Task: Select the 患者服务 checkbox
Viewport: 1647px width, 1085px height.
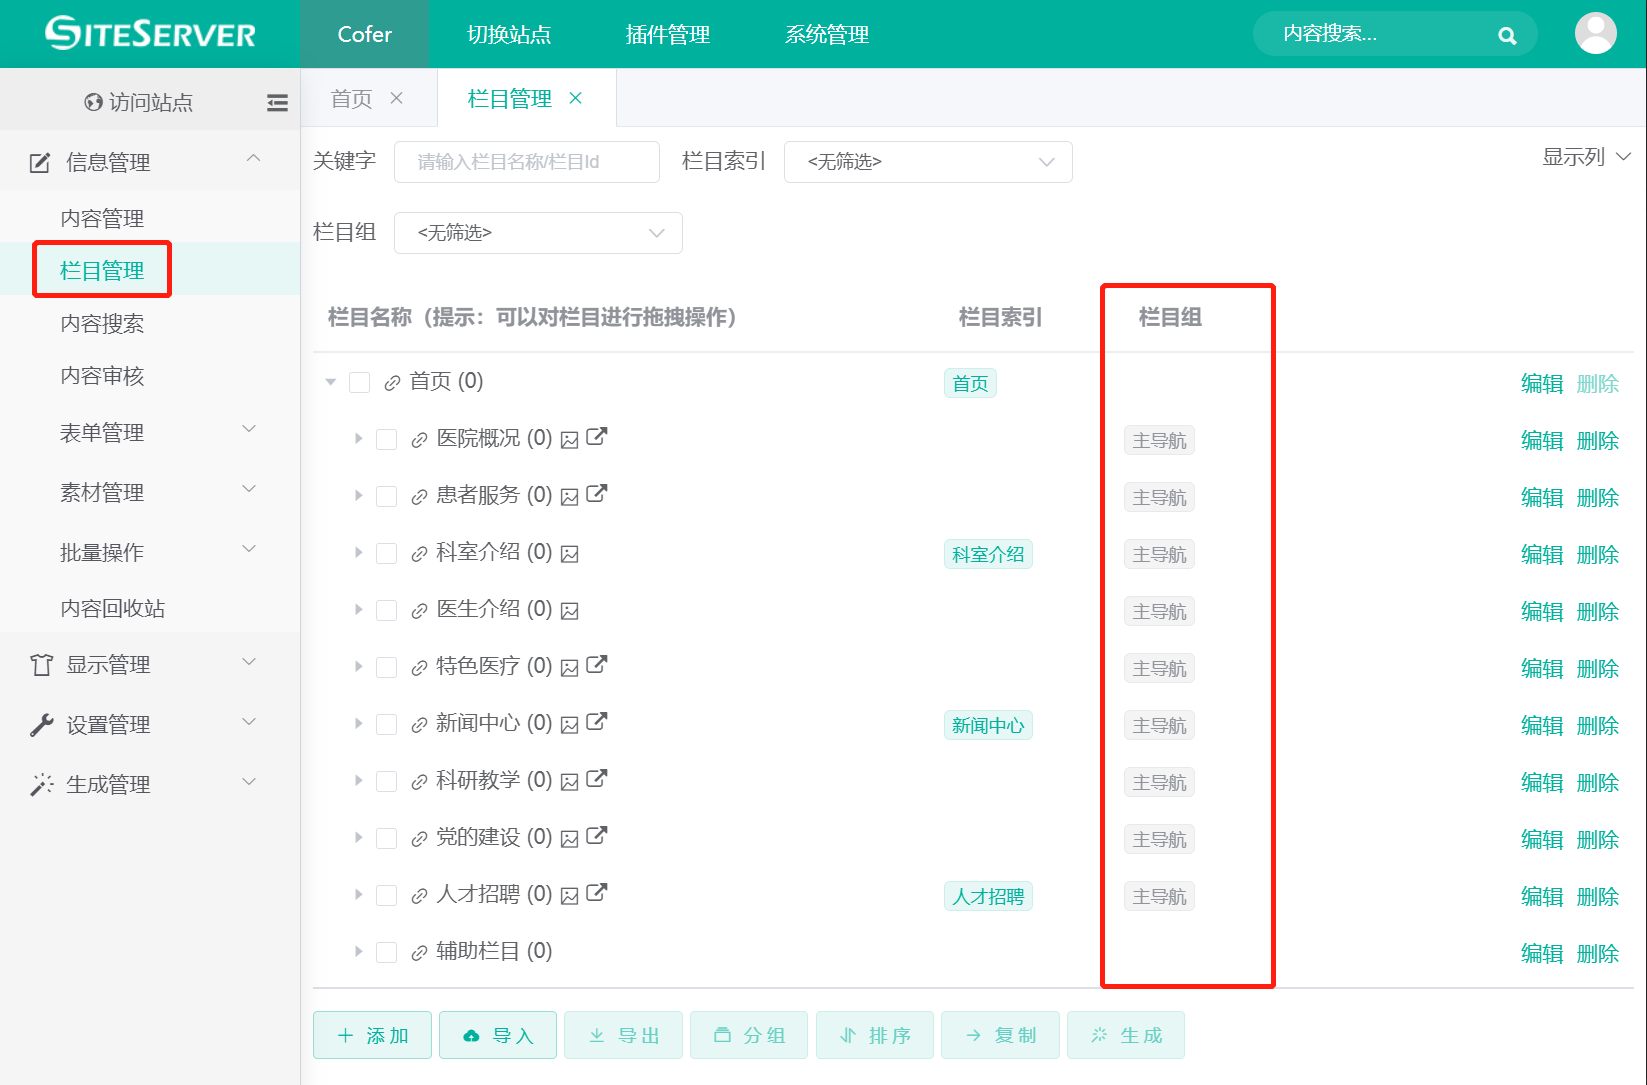Action: coord(387,497)
